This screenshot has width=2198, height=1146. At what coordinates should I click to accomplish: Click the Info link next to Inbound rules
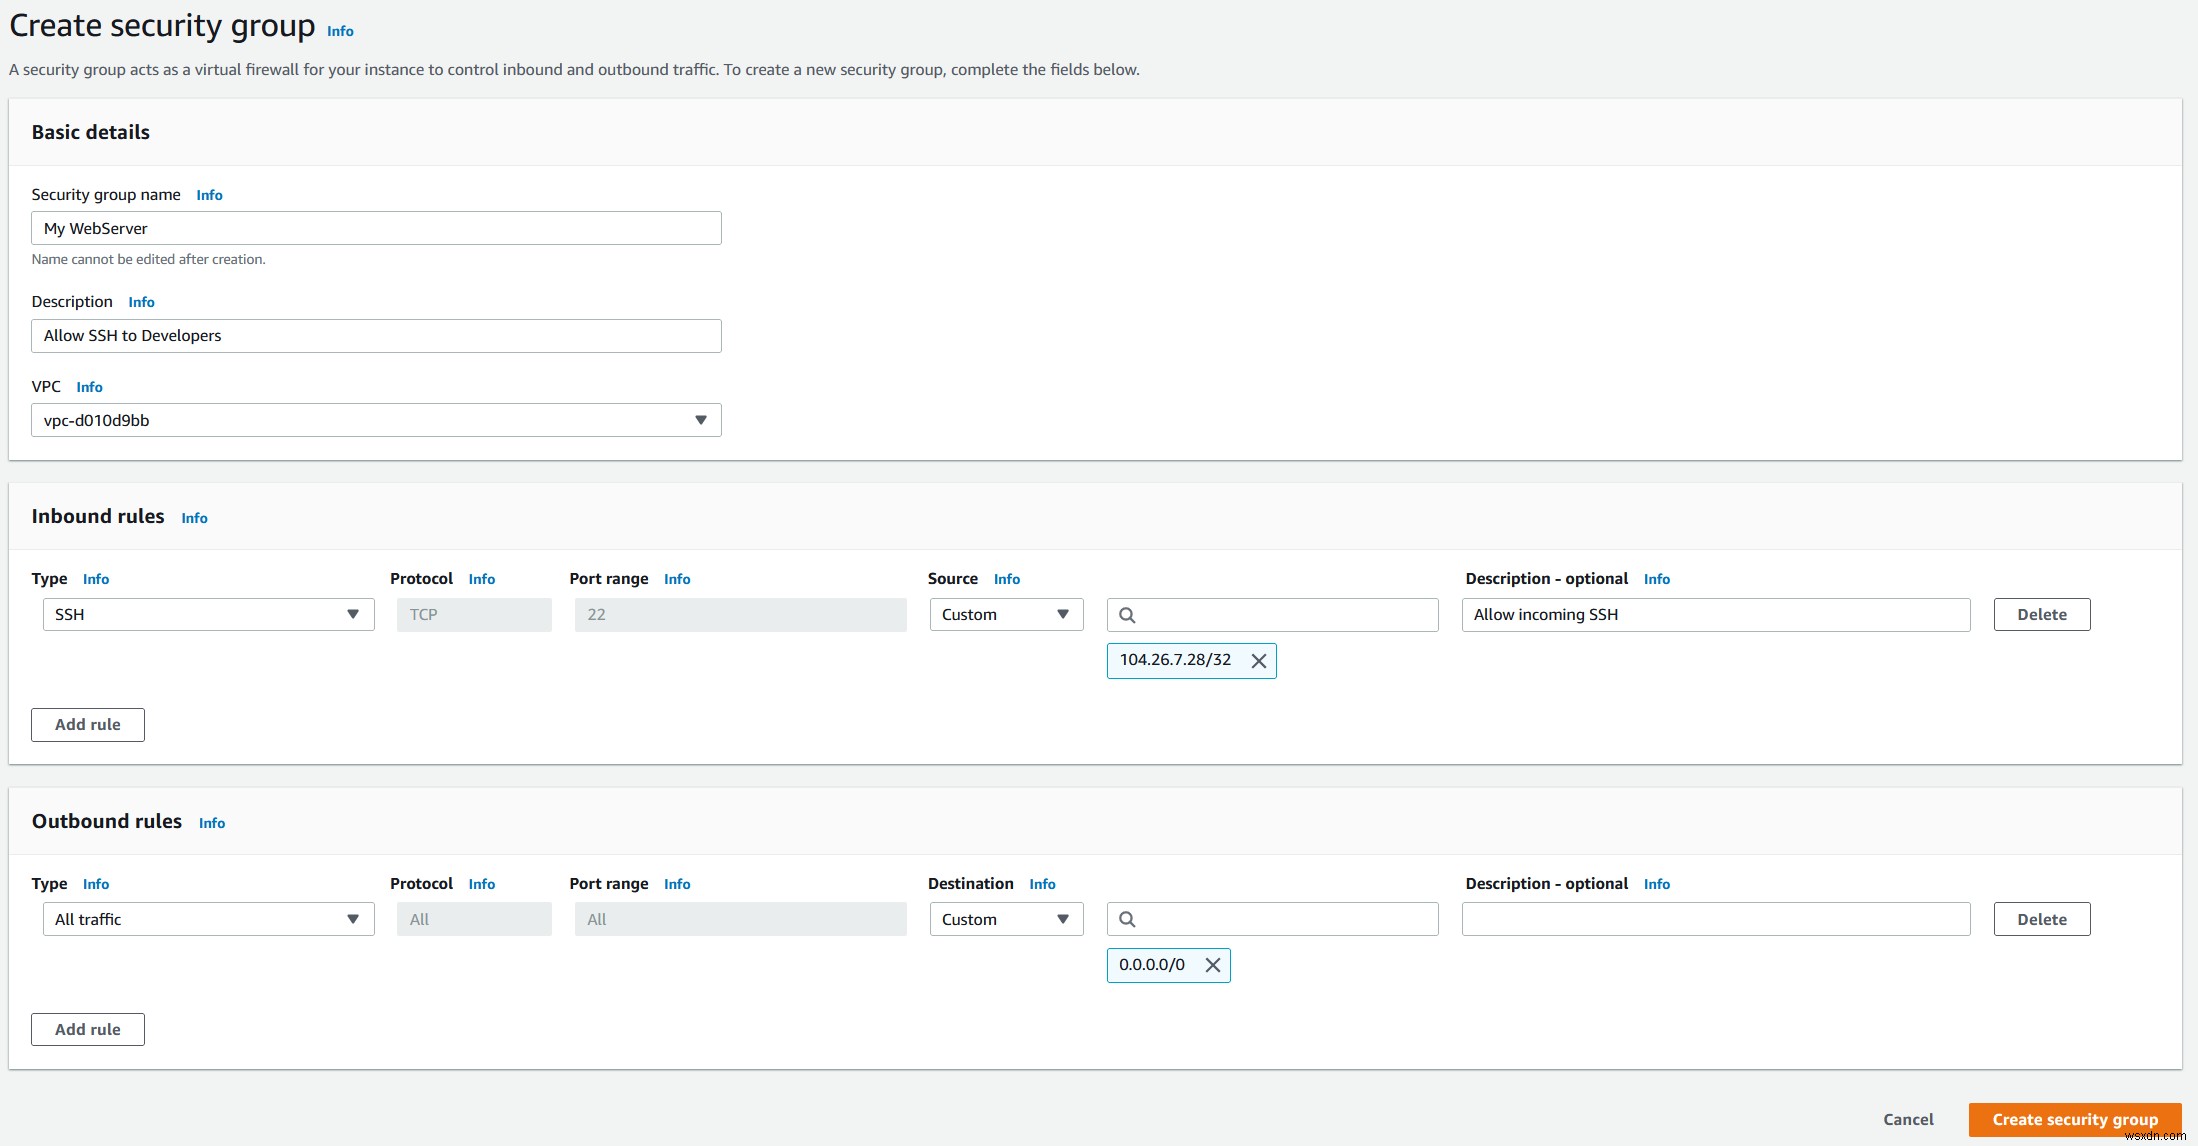coord(195,518)
